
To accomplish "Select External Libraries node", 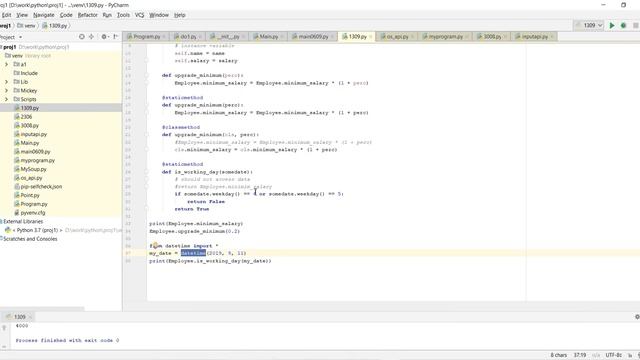I will [x=23, y=222].
